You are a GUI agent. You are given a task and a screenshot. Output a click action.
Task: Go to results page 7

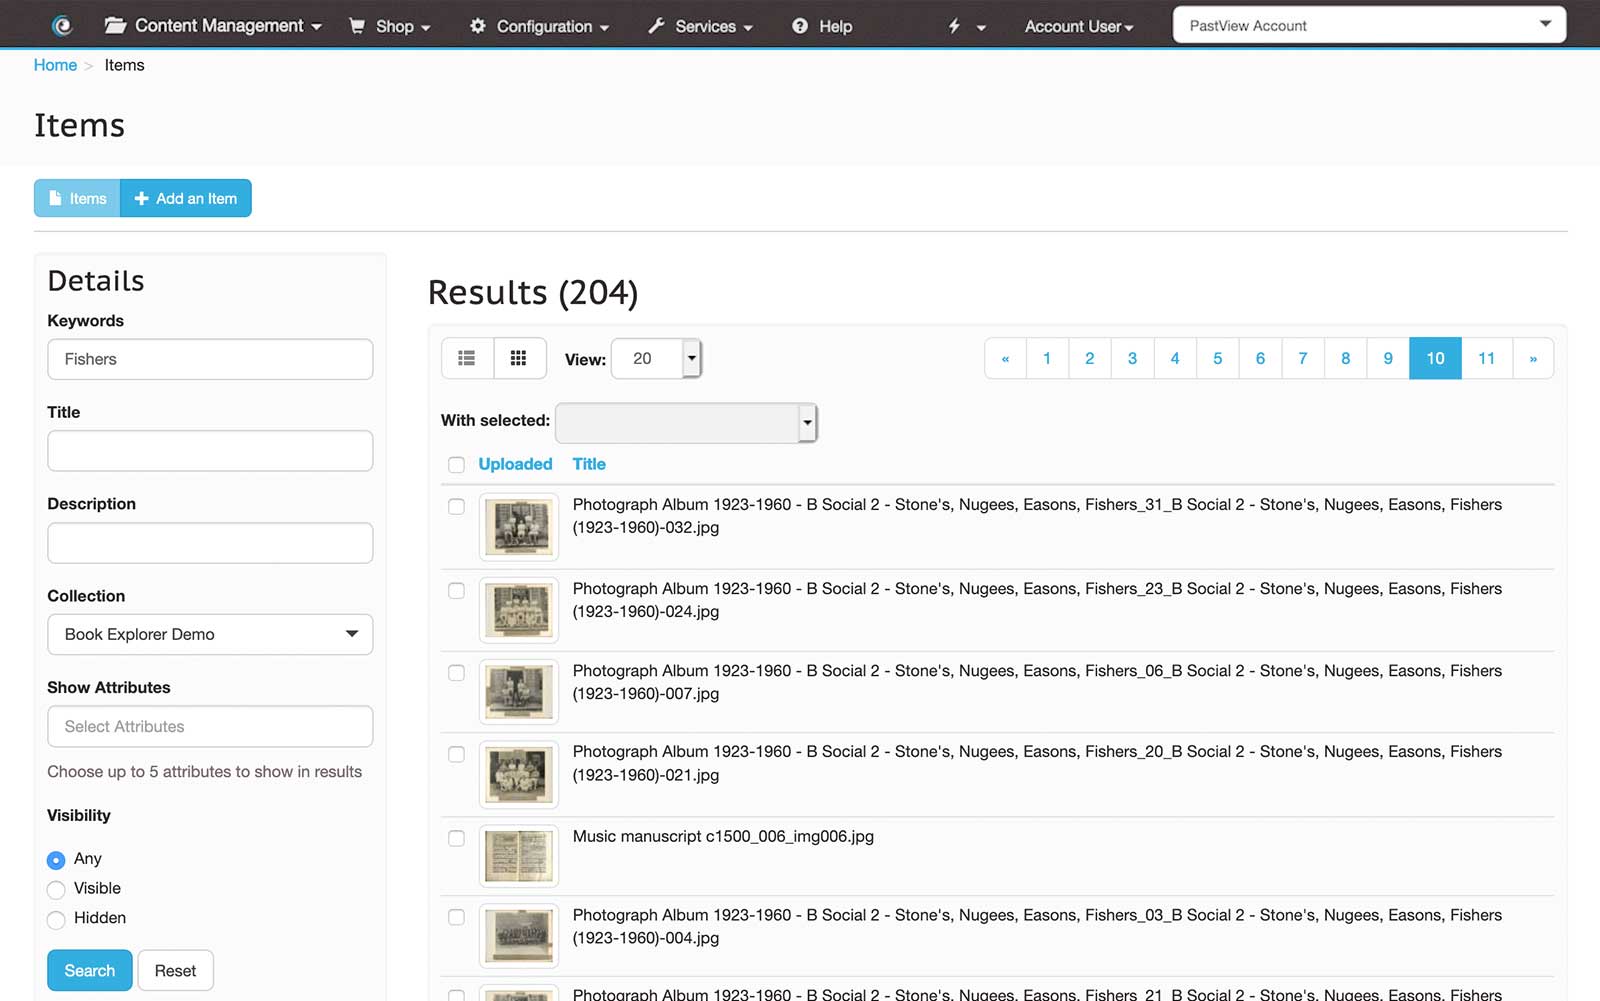coord(1303,358)
